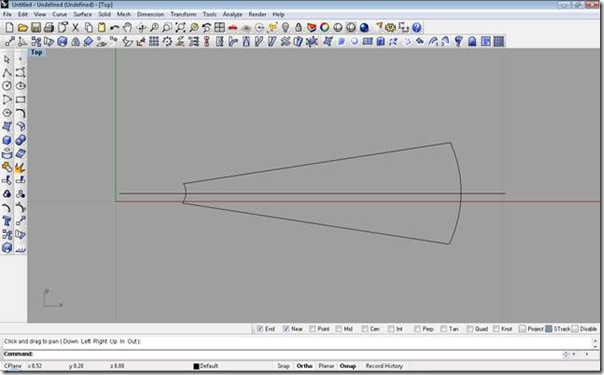Screen dimensions: 604x375
Task: Enable the Knot object snap checkbox
Action: [x=496, y=329]
